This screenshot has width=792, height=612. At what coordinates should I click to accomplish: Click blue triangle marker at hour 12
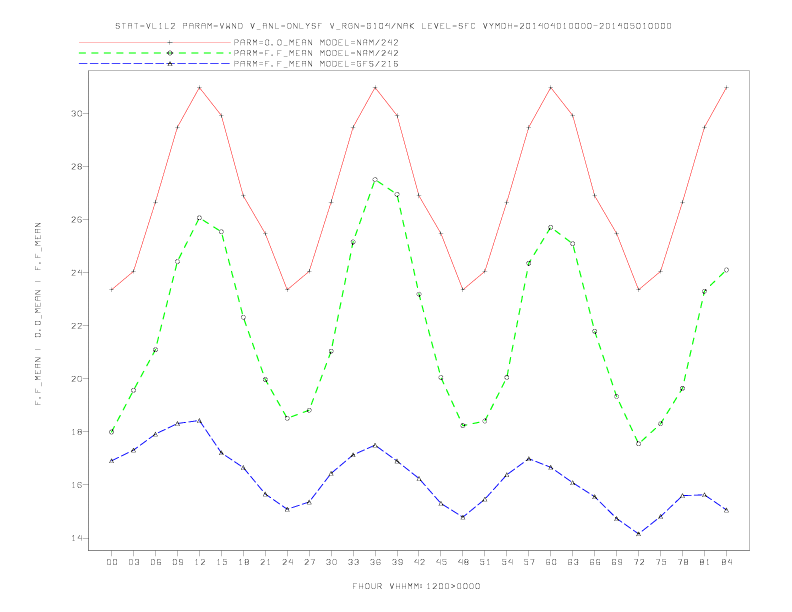200,421
